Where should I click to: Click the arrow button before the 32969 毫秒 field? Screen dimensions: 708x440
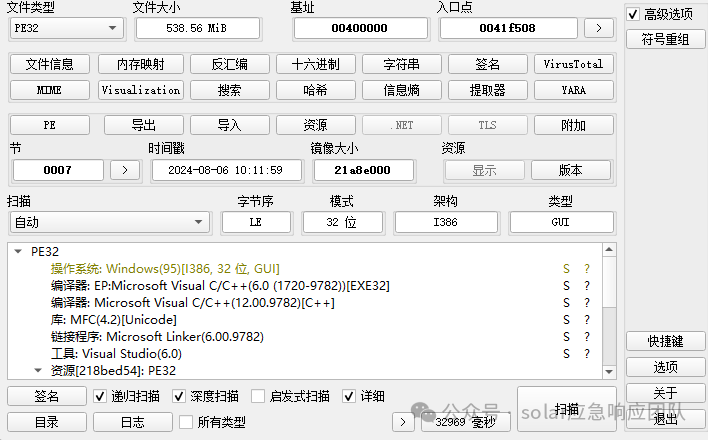coord(403,422)
